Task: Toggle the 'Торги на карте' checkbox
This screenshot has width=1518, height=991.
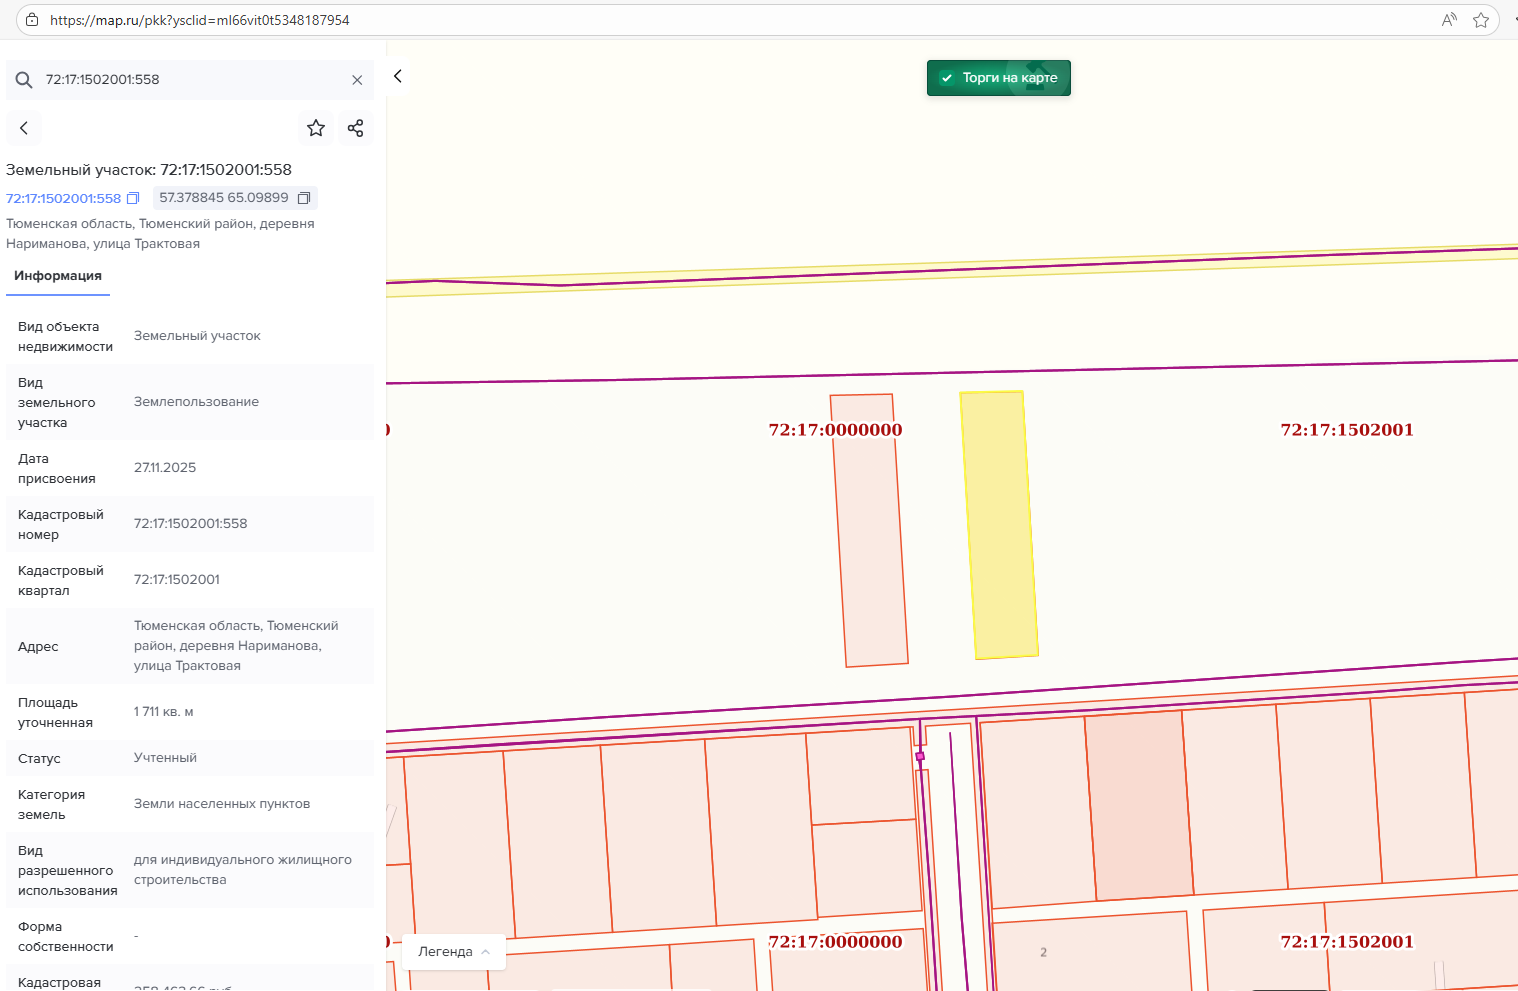Action: click(947, 78)
